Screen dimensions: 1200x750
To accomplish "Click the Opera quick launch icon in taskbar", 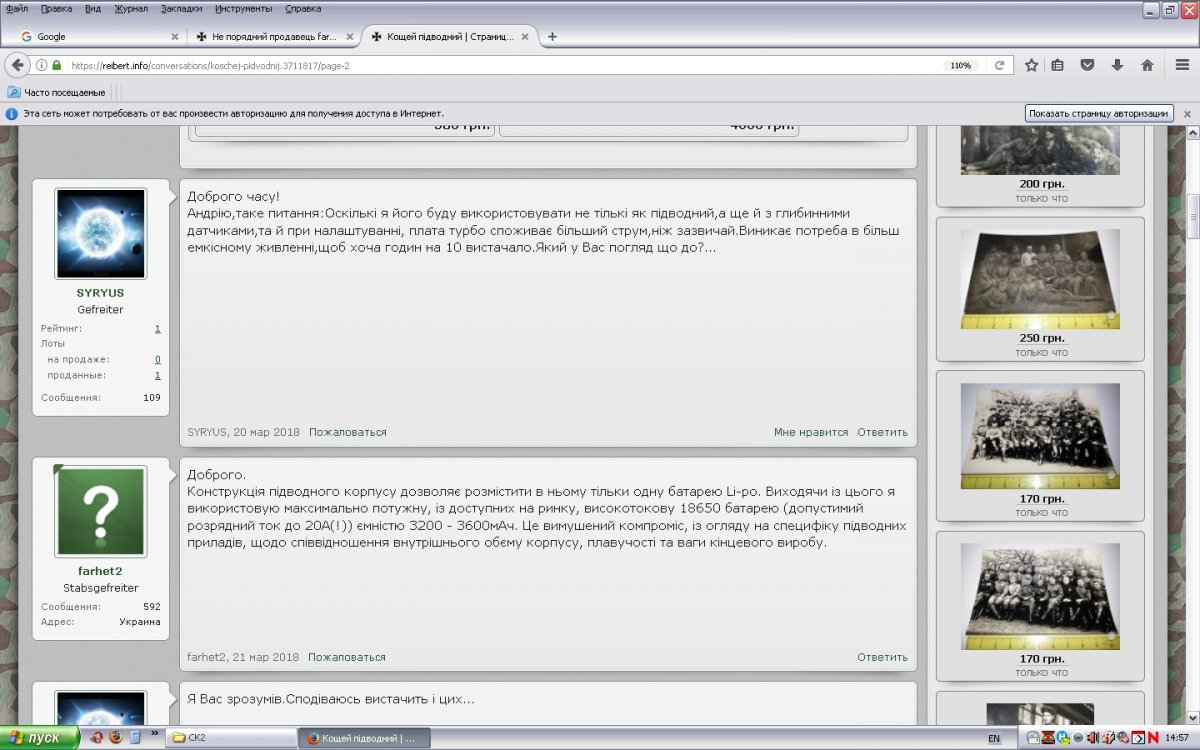I will 97,738.
